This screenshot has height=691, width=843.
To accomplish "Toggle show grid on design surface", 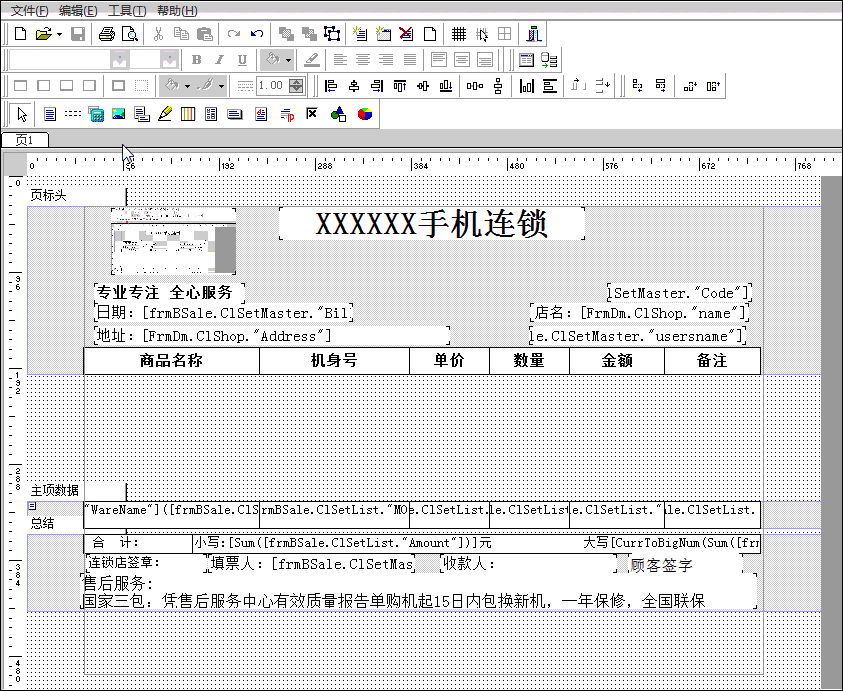I will coord(459,34).
